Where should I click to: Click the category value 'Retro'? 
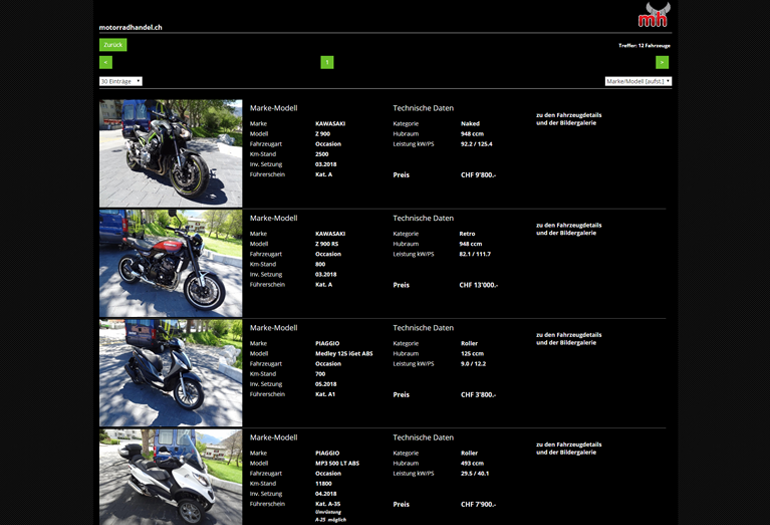467,234
